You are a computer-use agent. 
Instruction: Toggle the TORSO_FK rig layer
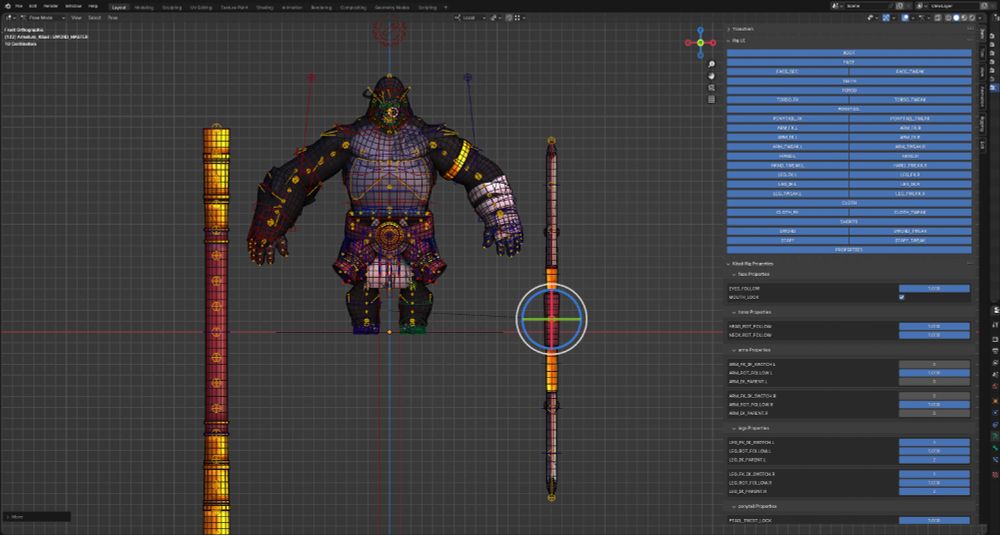point(788,99)
